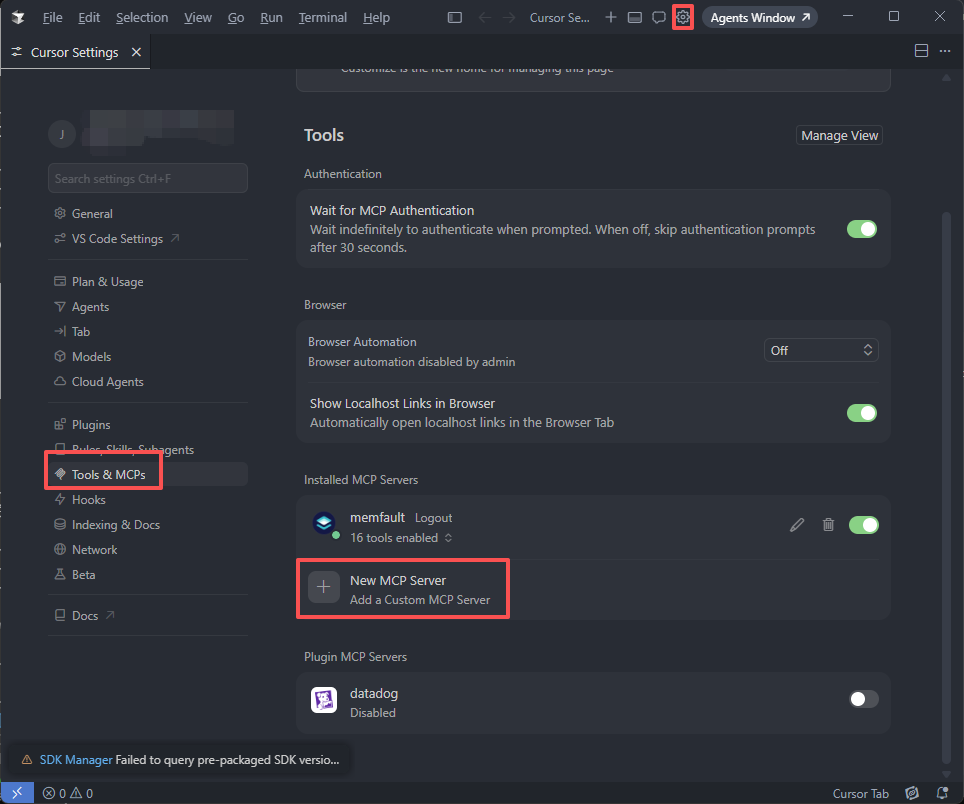The height and width of the screenshot is (804, 964).
Task: Toggle the primary sidebar layout icon
Action: pyautogui.click(x=454, y=17)
